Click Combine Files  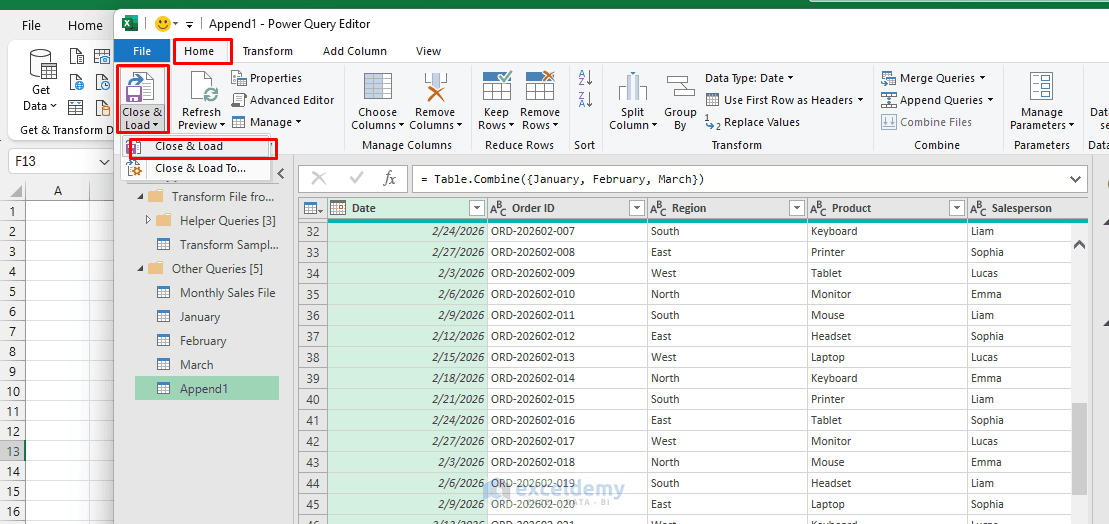point(926,122)
